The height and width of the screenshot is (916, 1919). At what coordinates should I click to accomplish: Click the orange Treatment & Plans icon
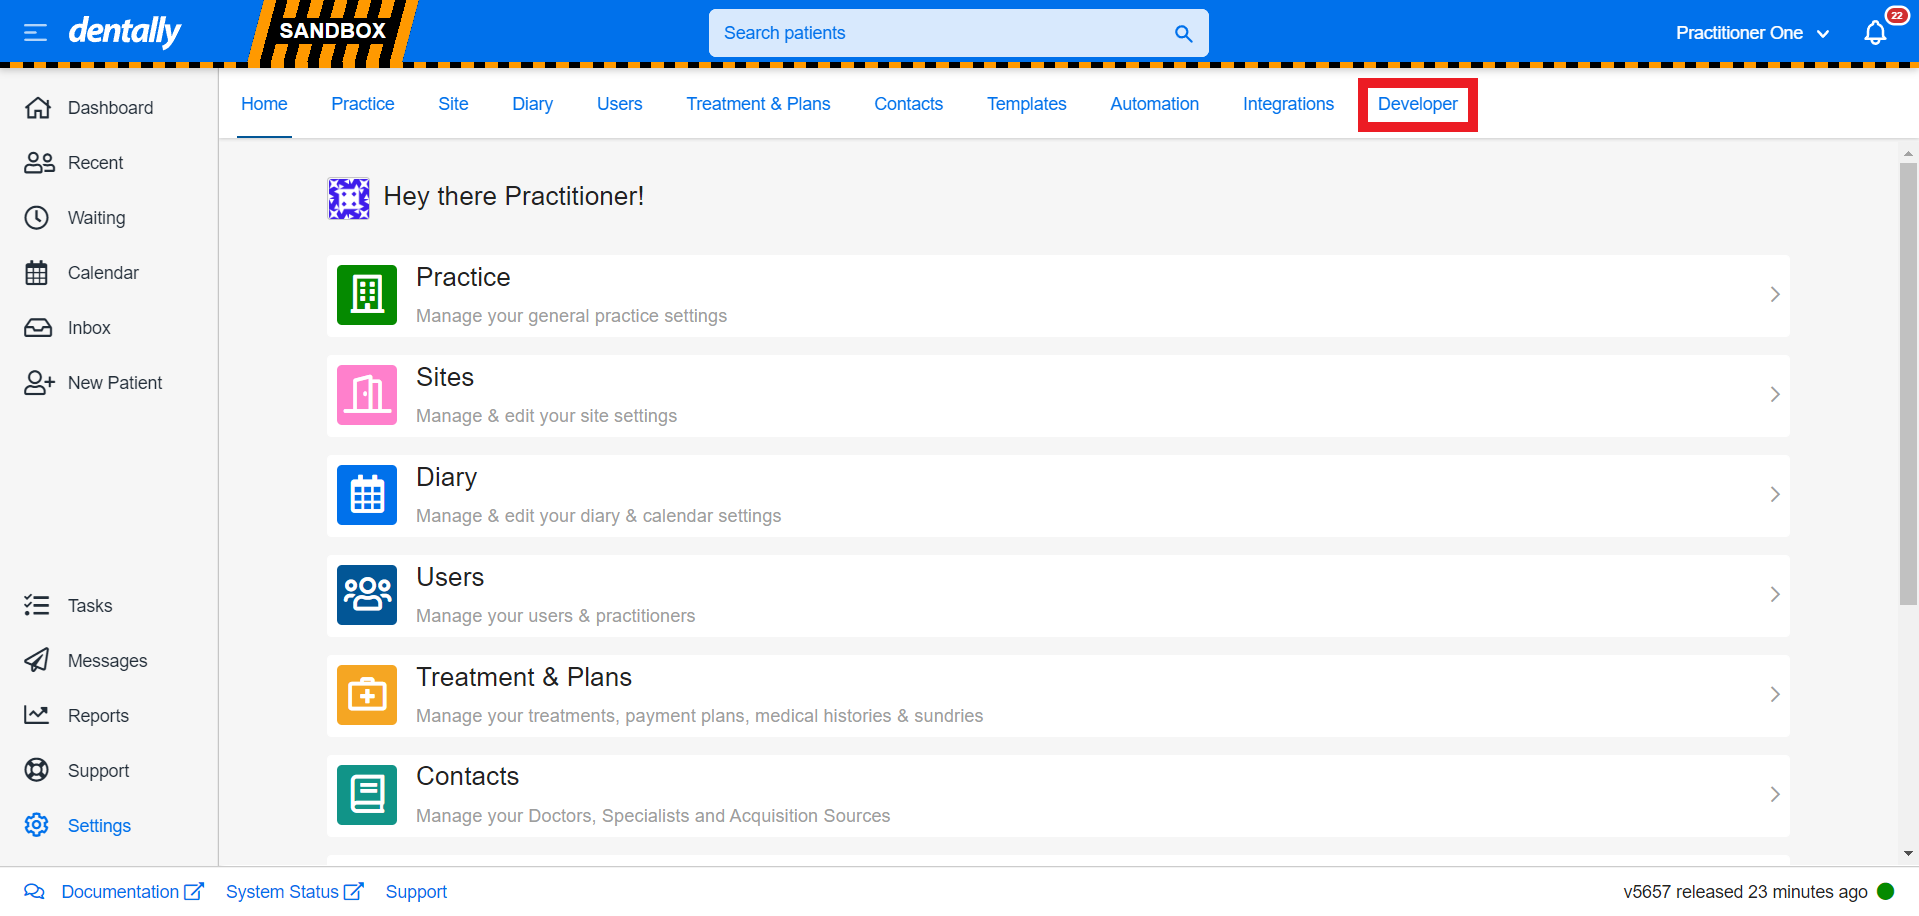pos(367,695)
